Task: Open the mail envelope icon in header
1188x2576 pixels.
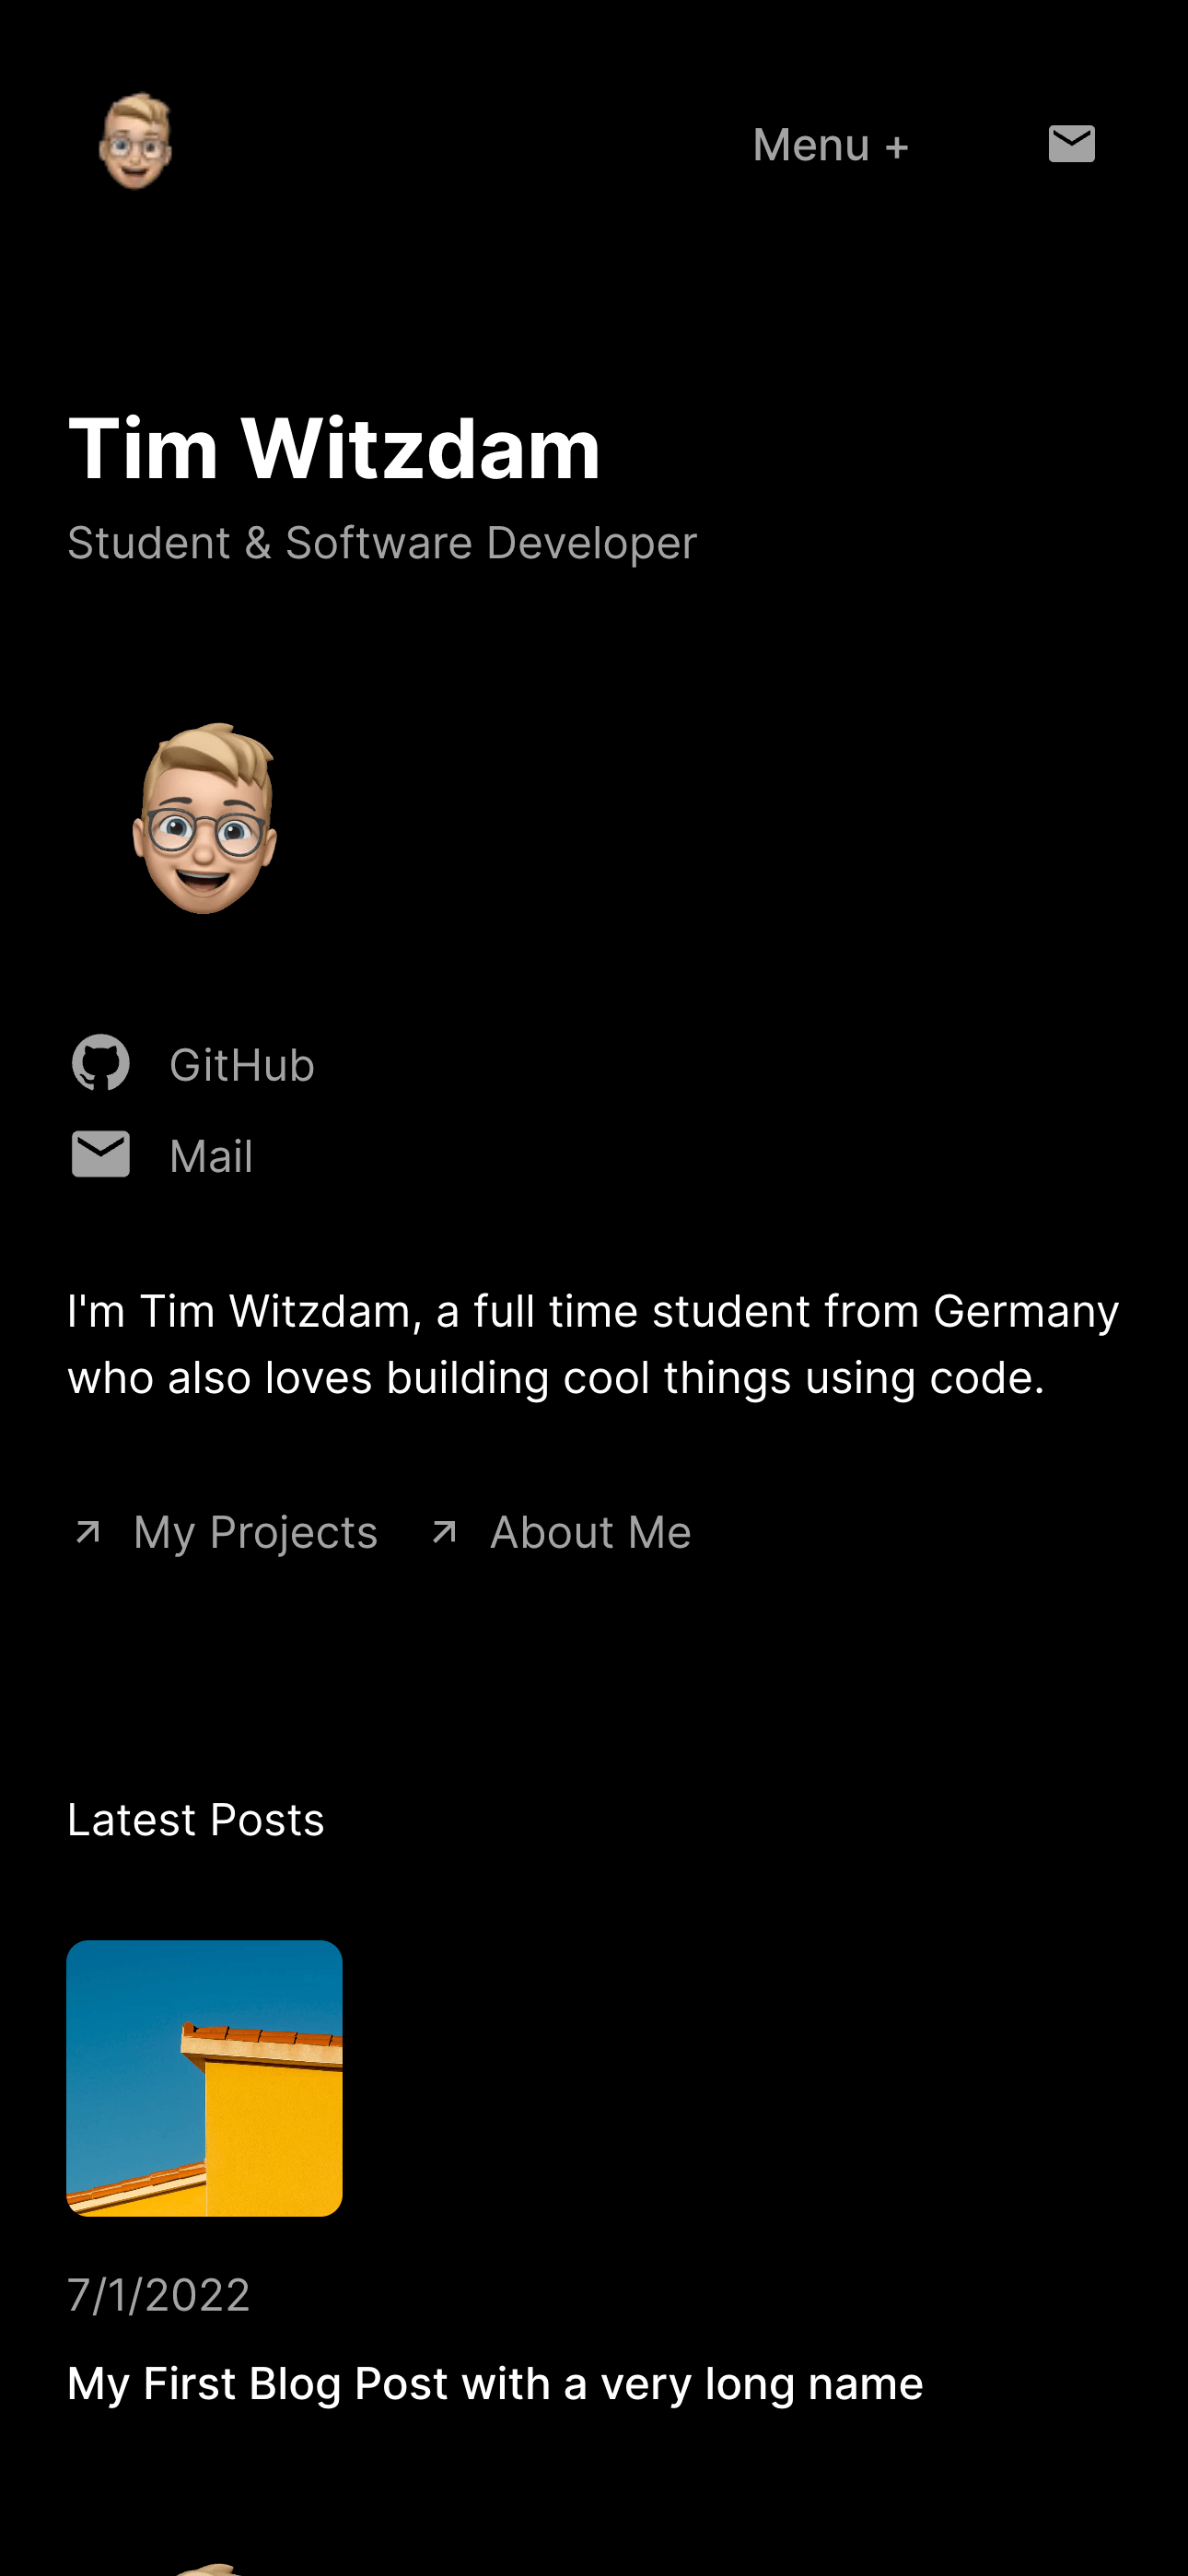Action: click(1071, 144)
